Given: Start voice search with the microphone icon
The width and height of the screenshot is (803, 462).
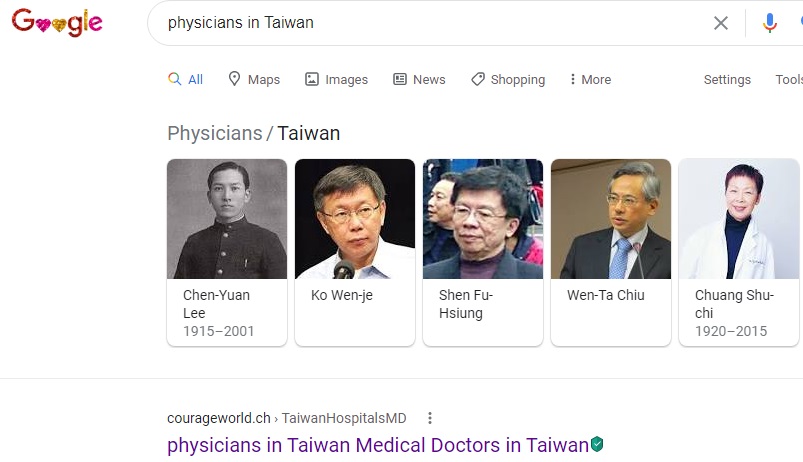Looking at the screenshot, I should tap(769, 23).
